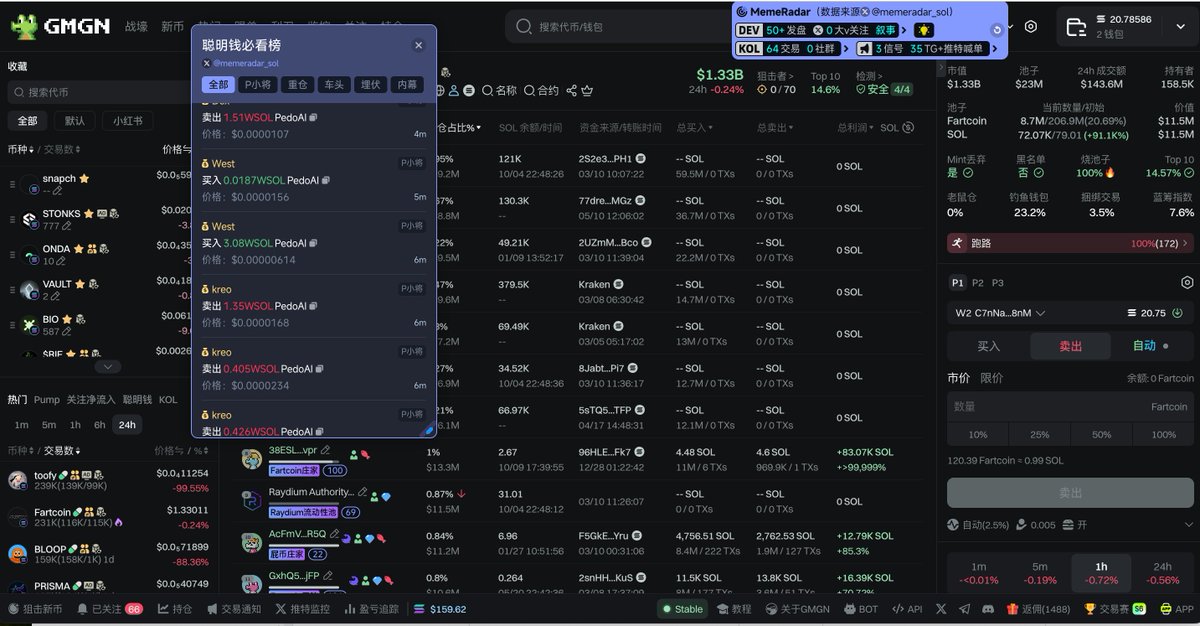Edit note pencil under snapch

(x=59, y=190)
